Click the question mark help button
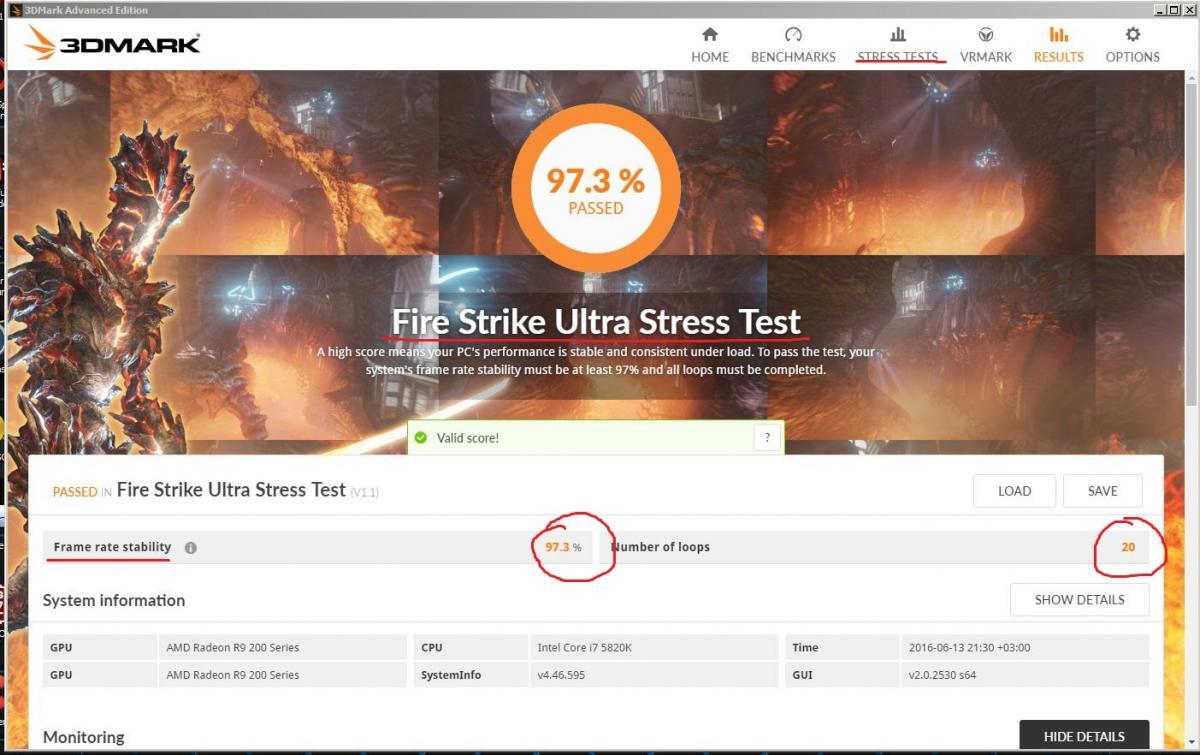The height and width of the screenshot is (755, 1200). pyautogui.click(x=767, y=438)
